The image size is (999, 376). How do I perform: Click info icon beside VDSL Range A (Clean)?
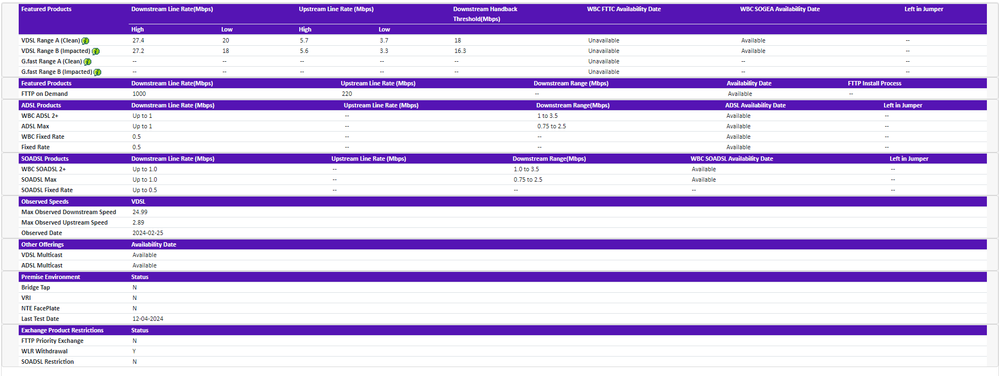[85, 40]
